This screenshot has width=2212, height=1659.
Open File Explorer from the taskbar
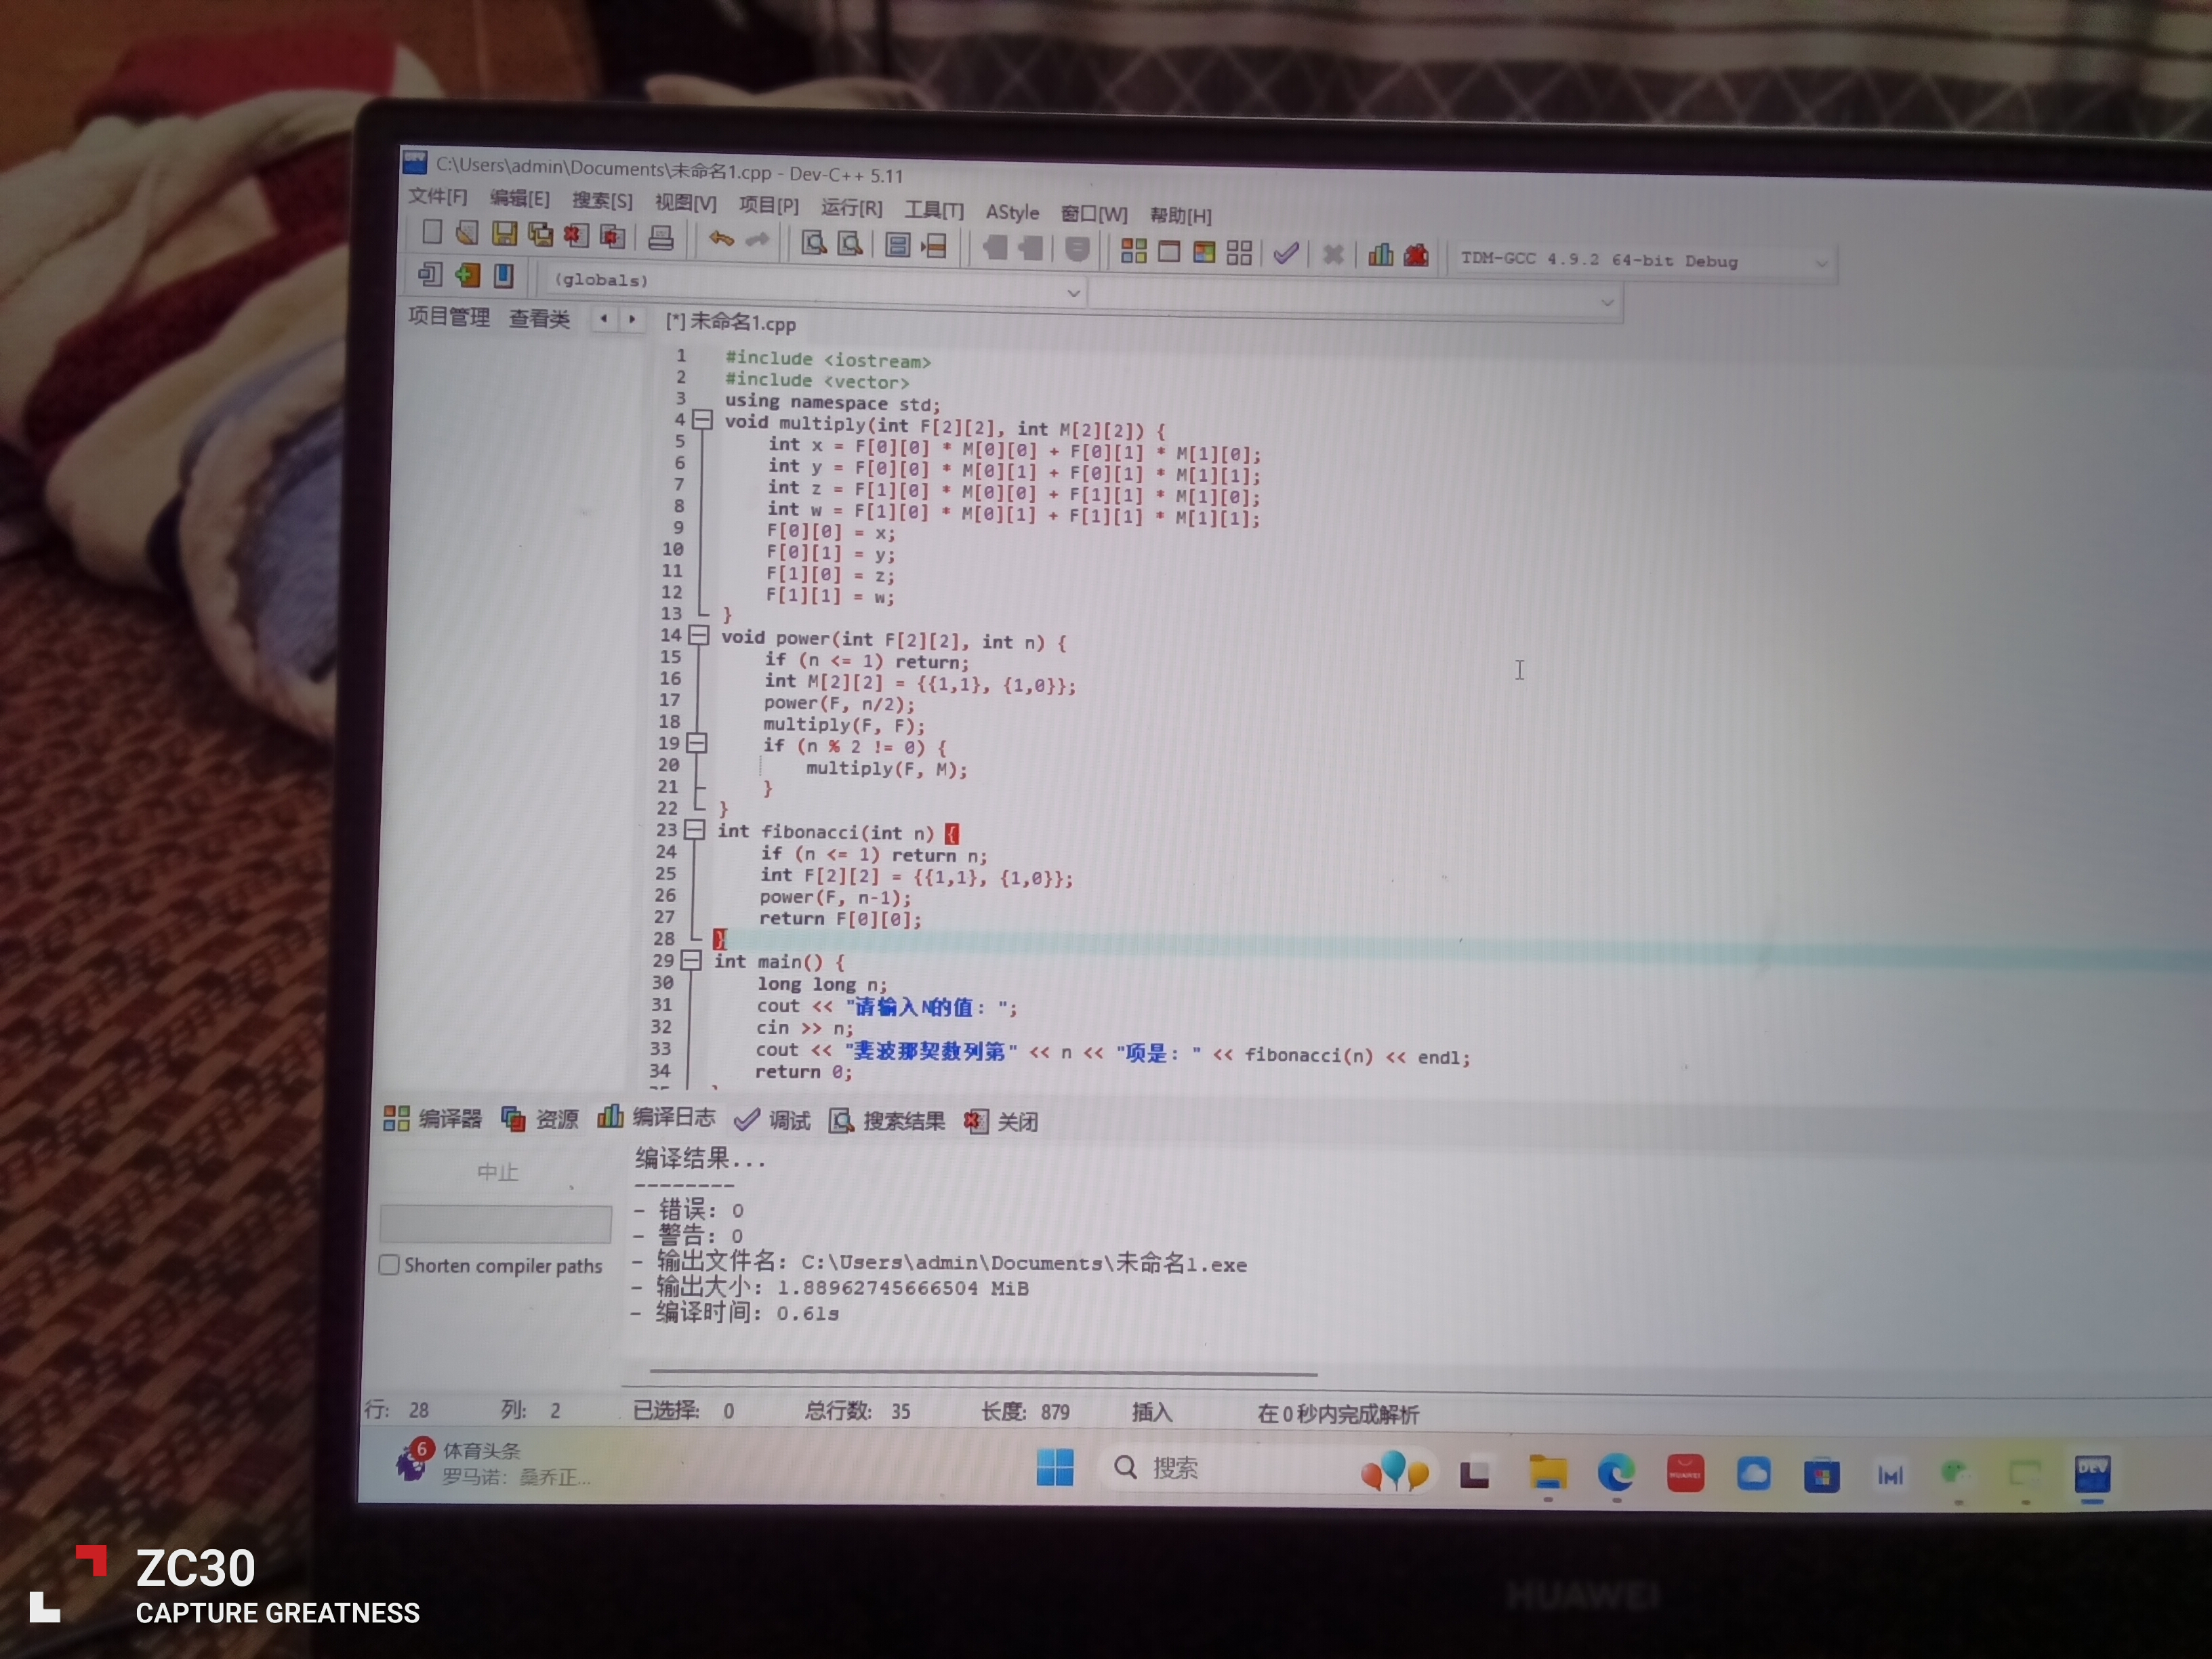1547,1473
